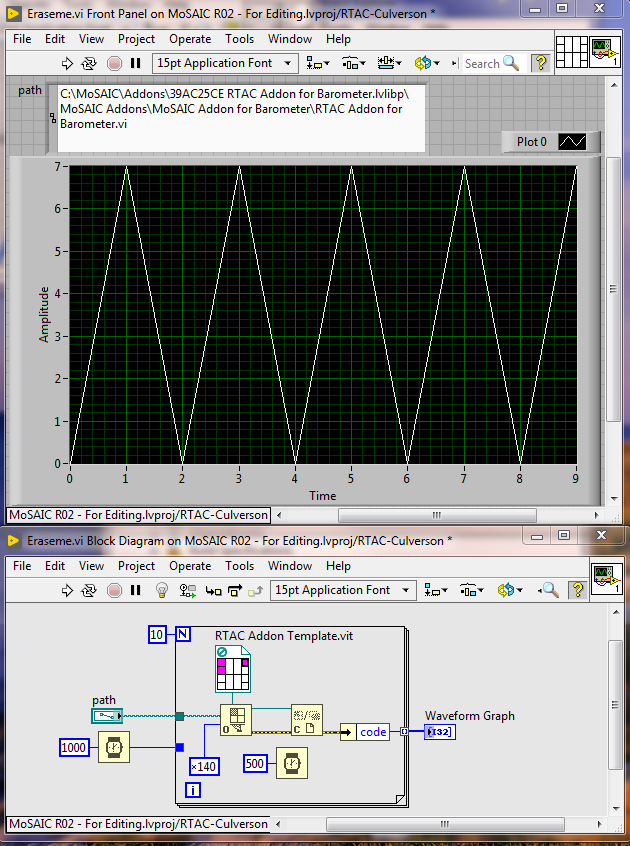Click Wait (ms) node wired to 500
Viewport: 630px width, 846px height.
pos(292,763)
